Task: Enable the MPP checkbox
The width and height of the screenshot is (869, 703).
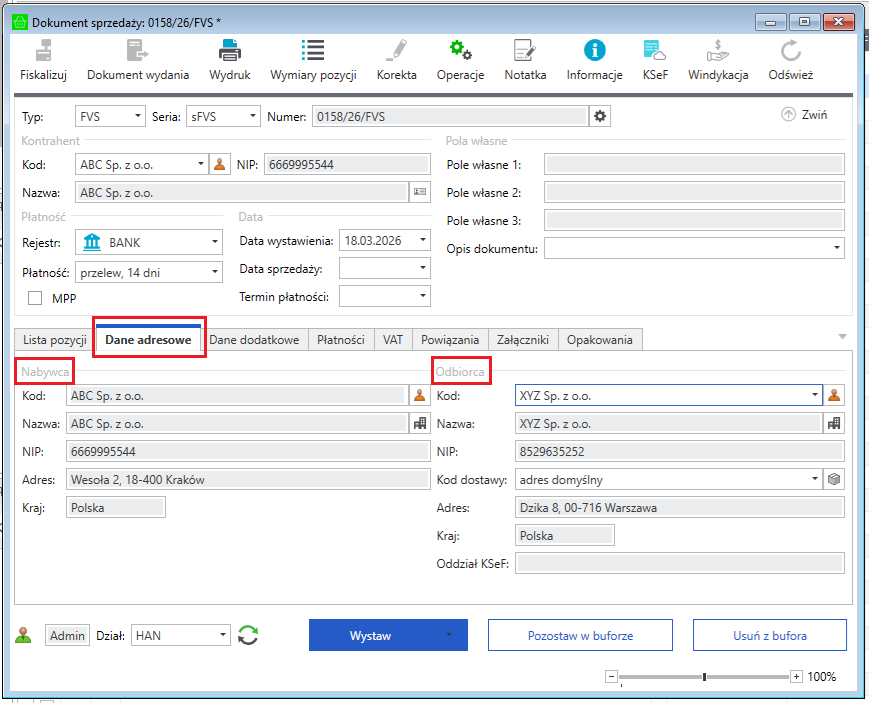Action: [35, 298]
